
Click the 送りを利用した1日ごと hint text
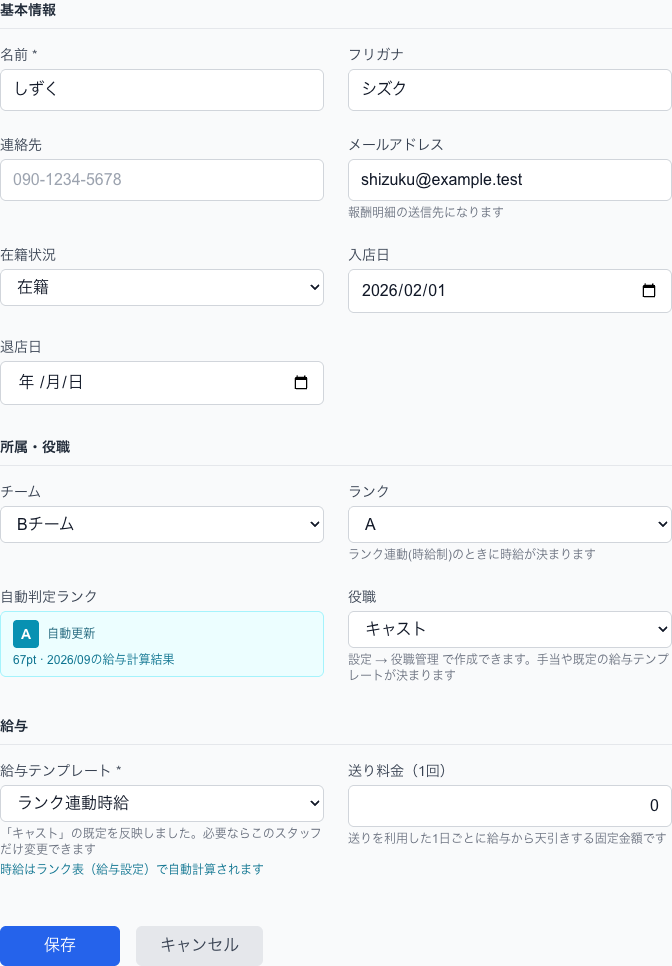click(x=508, y=838)
